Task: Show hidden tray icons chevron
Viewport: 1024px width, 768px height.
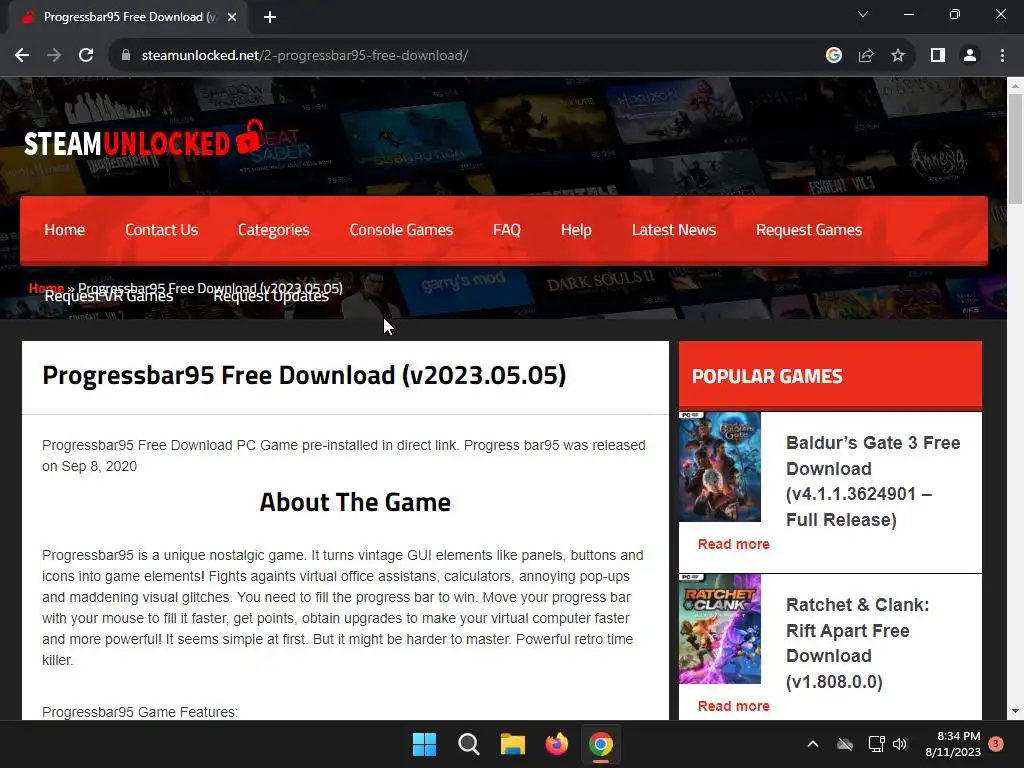Action: pos(813,744)
